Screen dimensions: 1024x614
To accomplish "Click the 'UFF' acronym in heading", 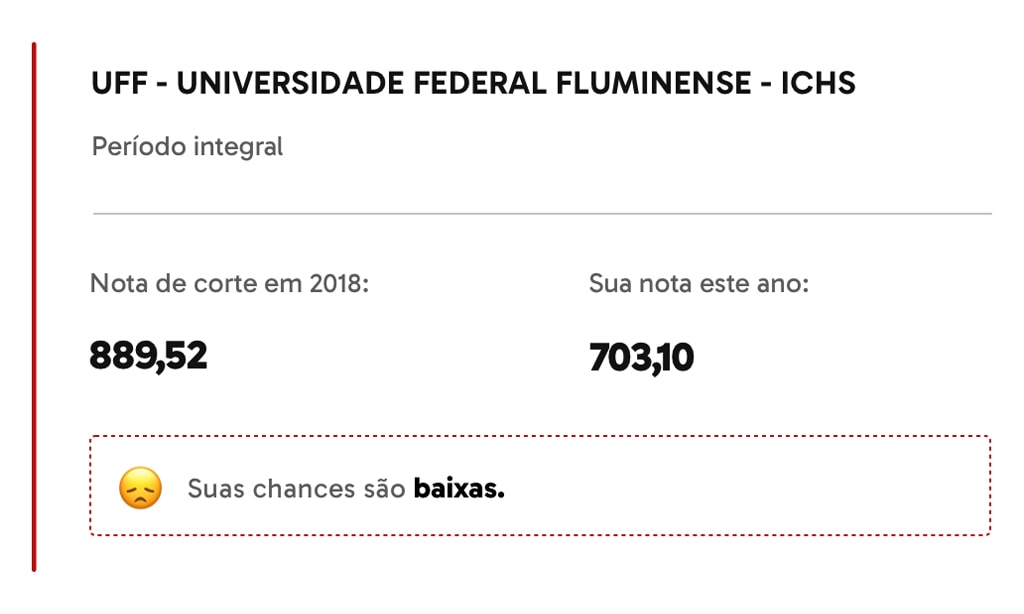I will (x=120, y=84).
